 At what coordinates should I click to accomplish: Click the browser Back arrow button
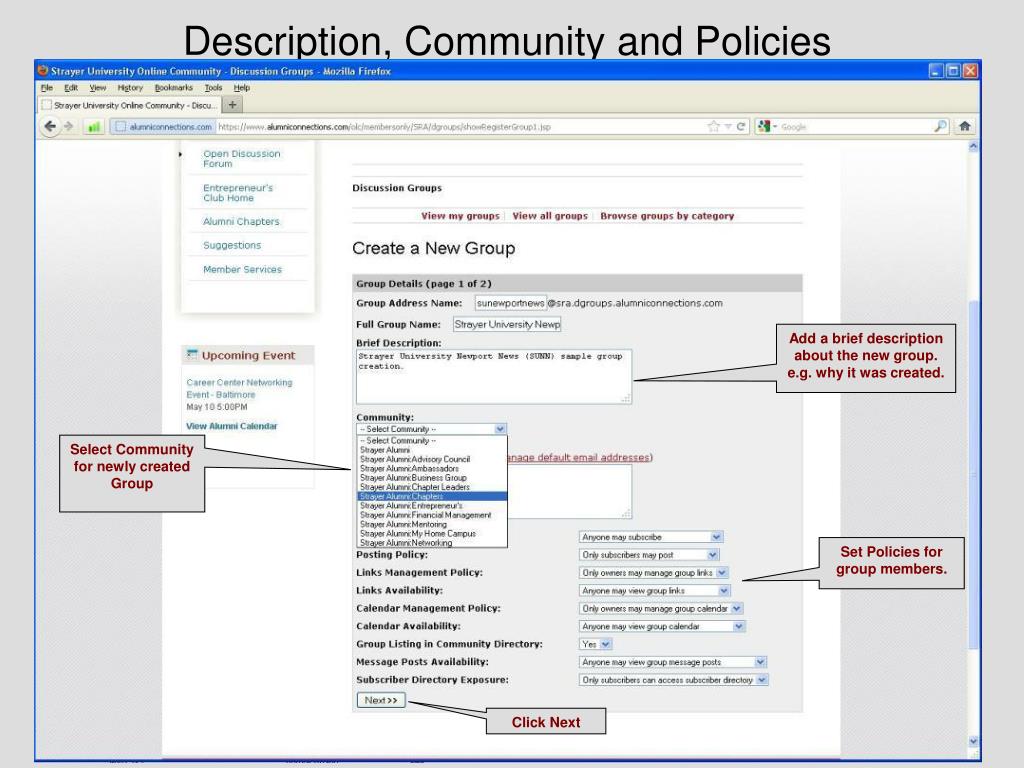click(50, 126)
